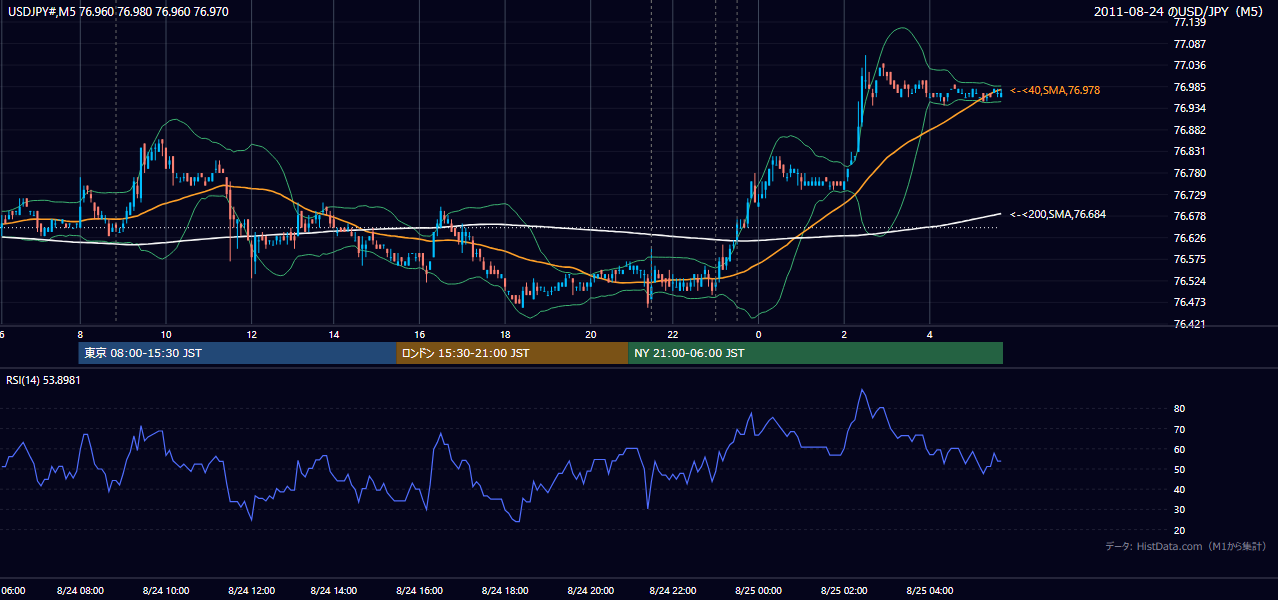The image size is (1278, 600).
Task: Click the 8/24 12:00 date label
Action: (251, 590)
